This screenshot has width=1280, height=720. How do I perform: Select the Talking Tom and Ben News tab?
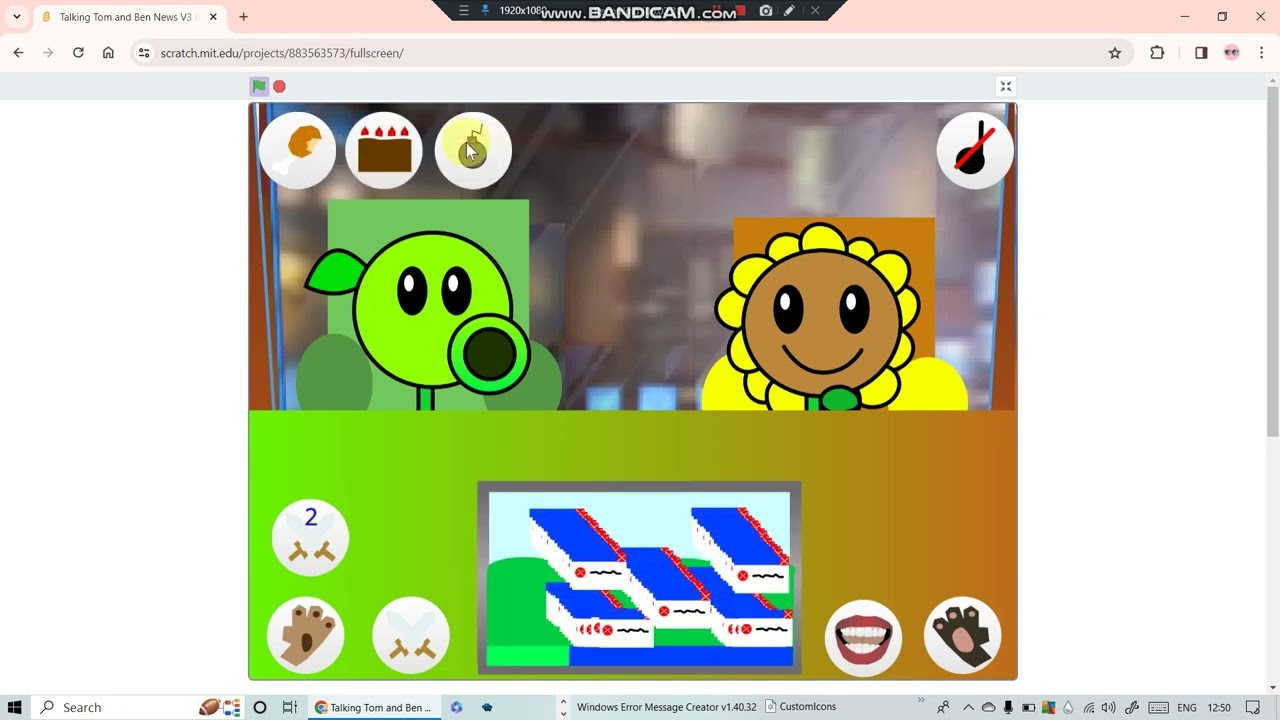[x=130, y=17]
